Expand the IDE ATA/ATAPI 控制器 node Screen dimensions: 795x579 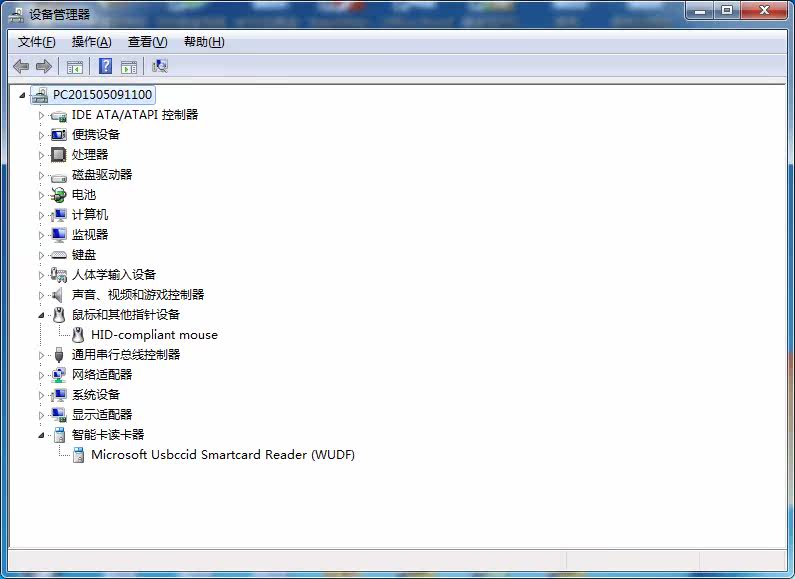(41, 115)
